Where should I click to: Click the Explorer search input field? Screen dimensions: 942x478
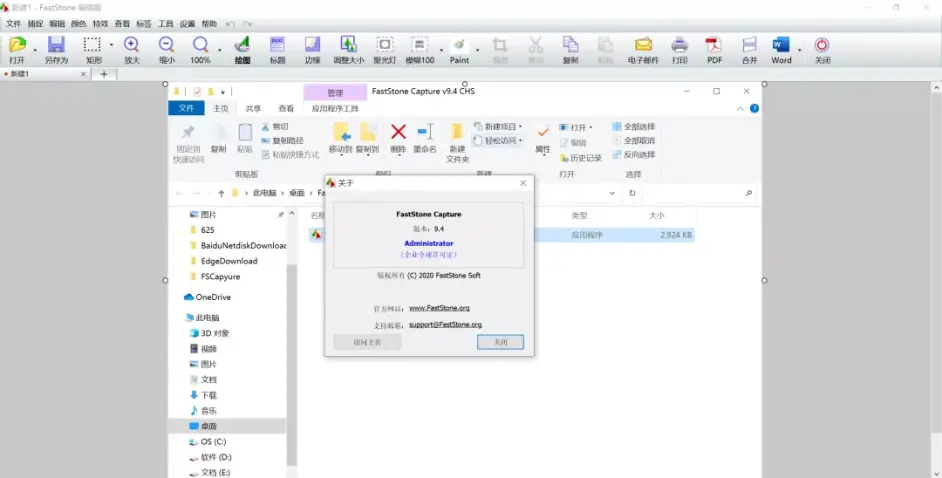[699, 193]
